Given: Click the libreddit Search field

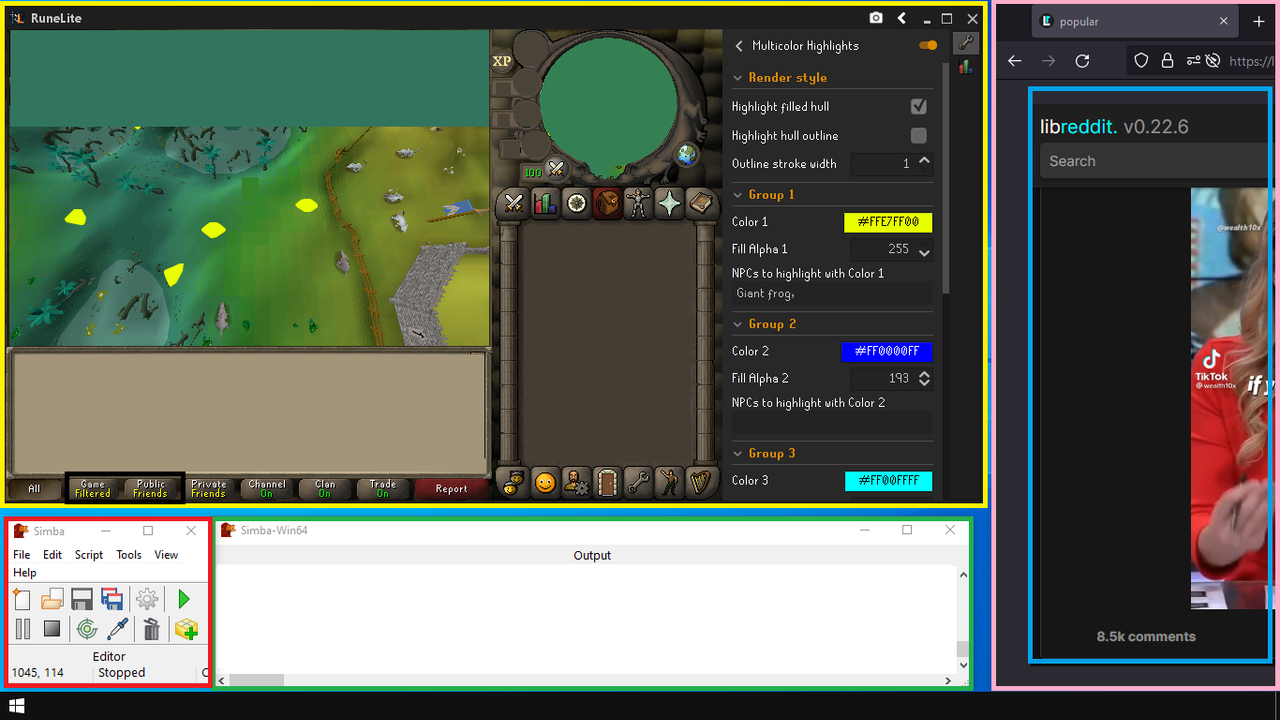Looking at the screenshot, I should tap(1155, 161).
